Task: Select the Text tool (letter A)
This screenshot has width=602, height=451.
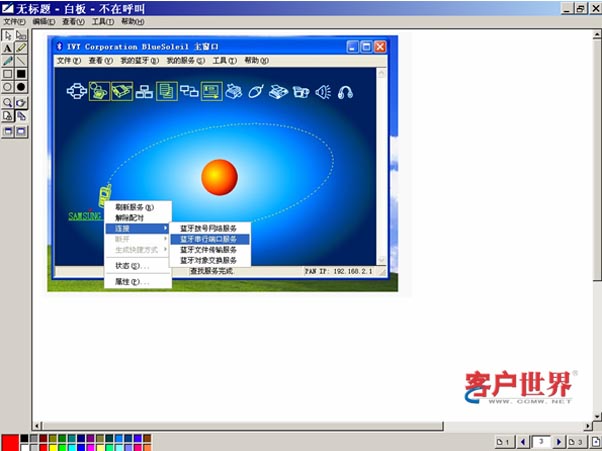Action: pos(7,47)
